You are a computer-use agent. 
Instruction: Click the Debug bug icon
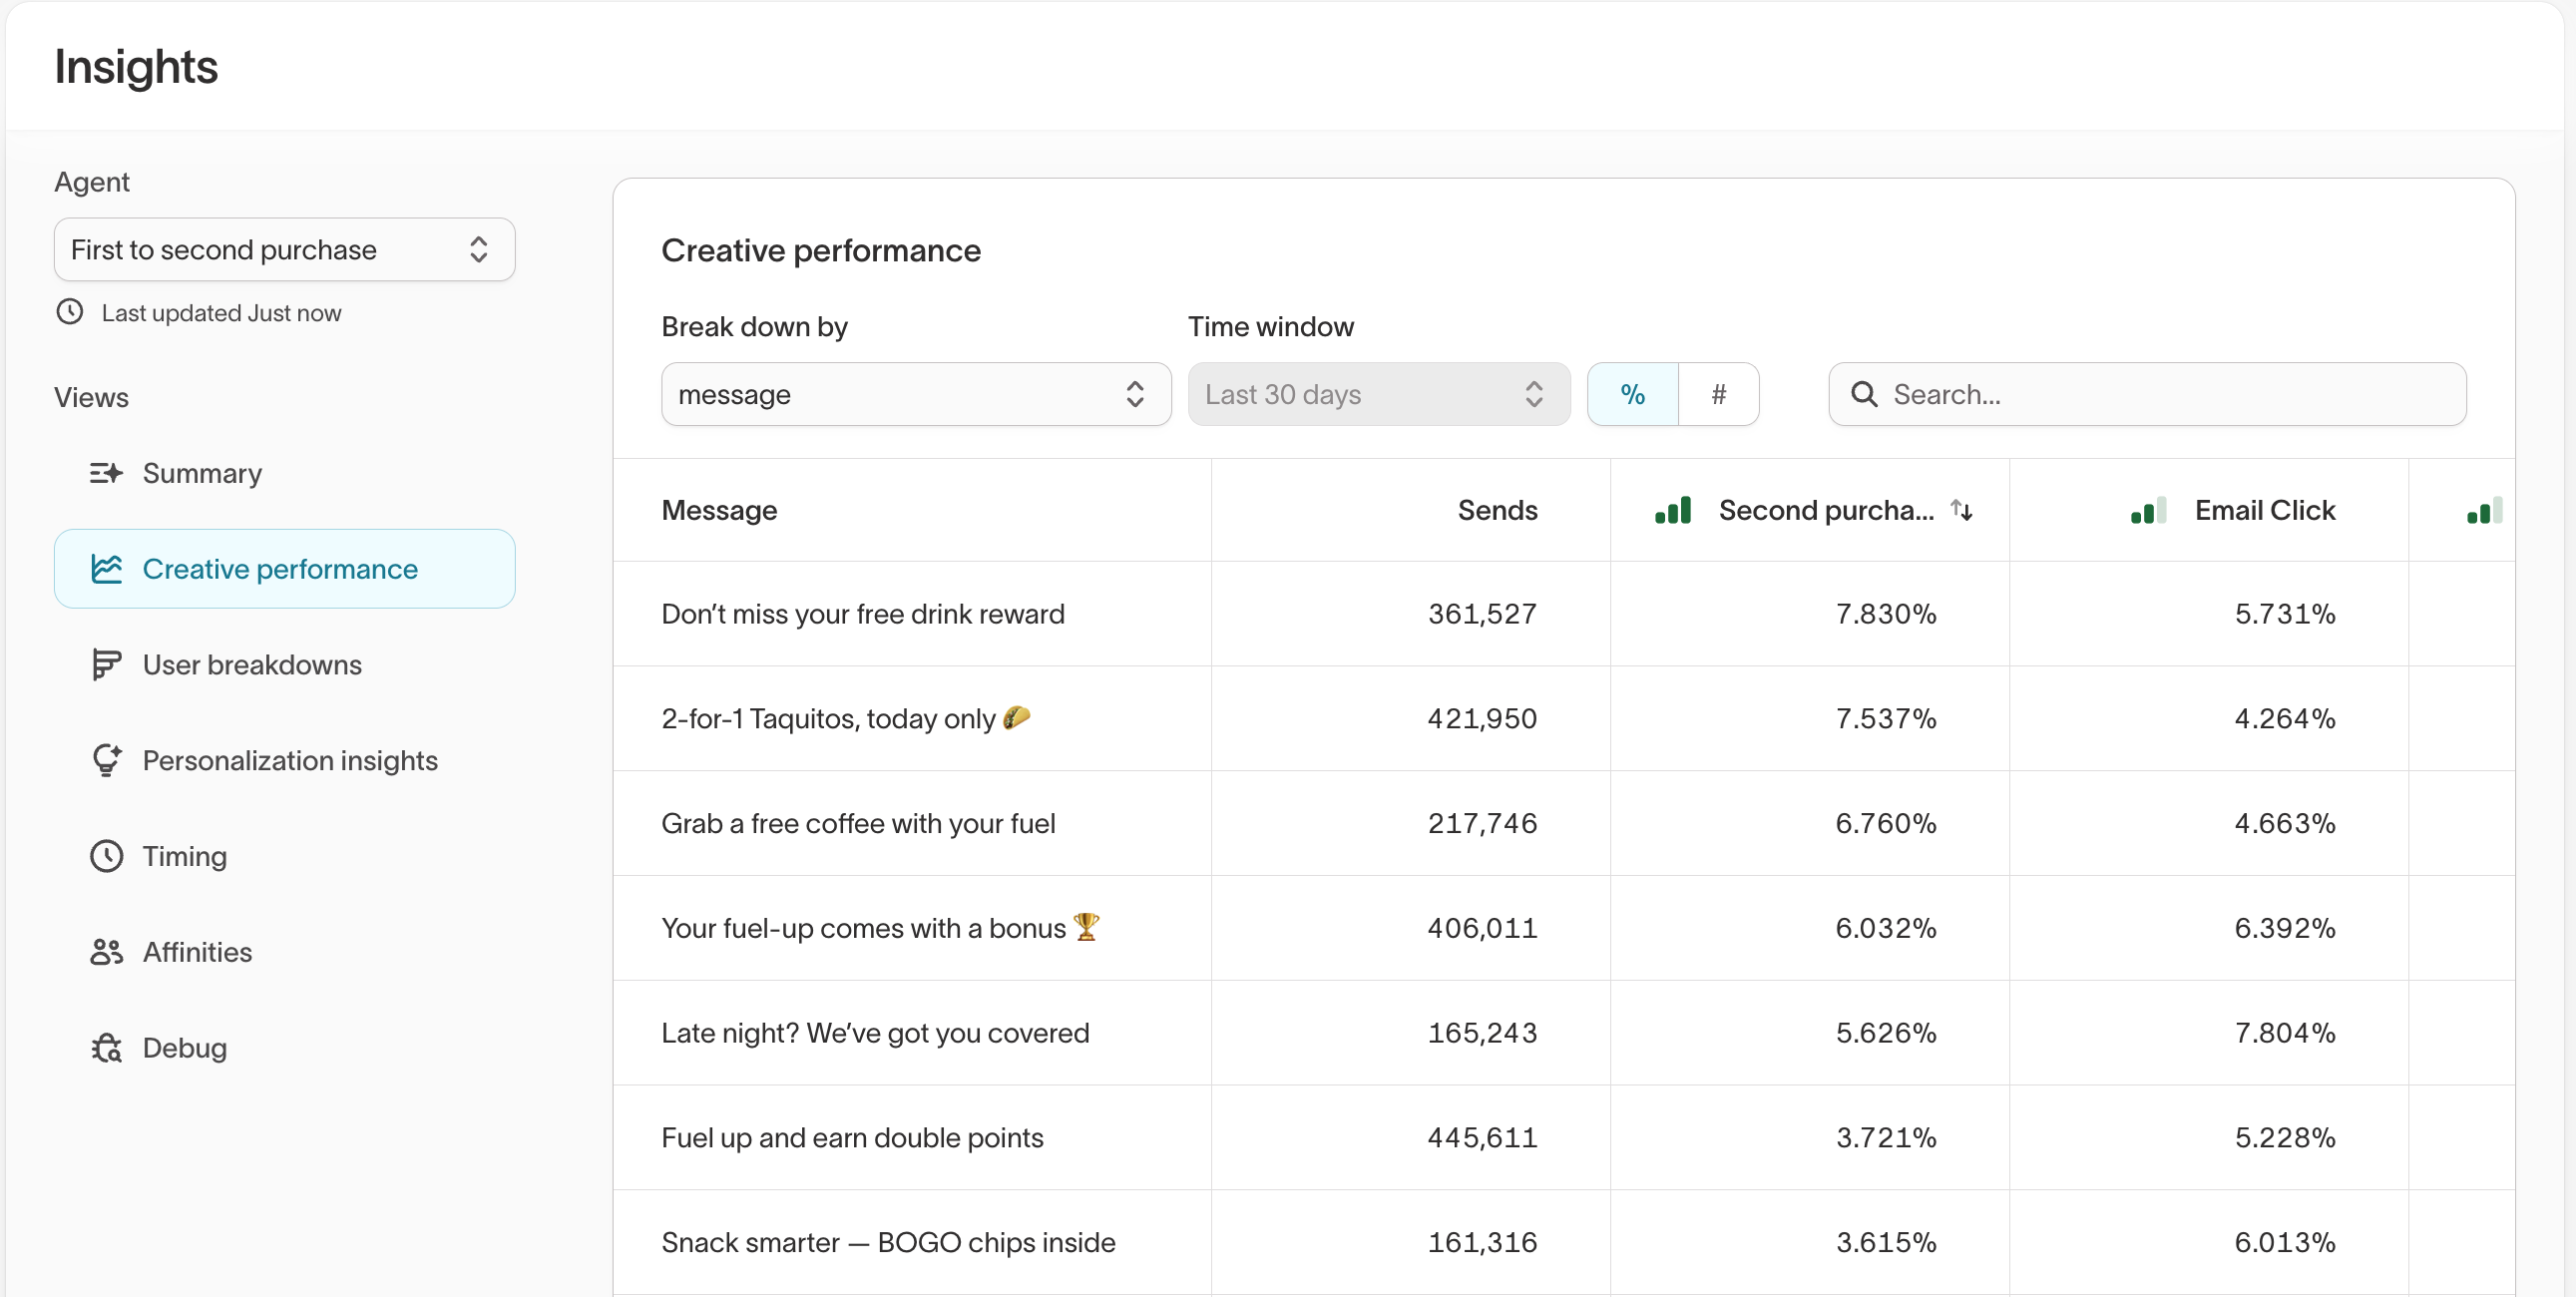pos(106,1047)
